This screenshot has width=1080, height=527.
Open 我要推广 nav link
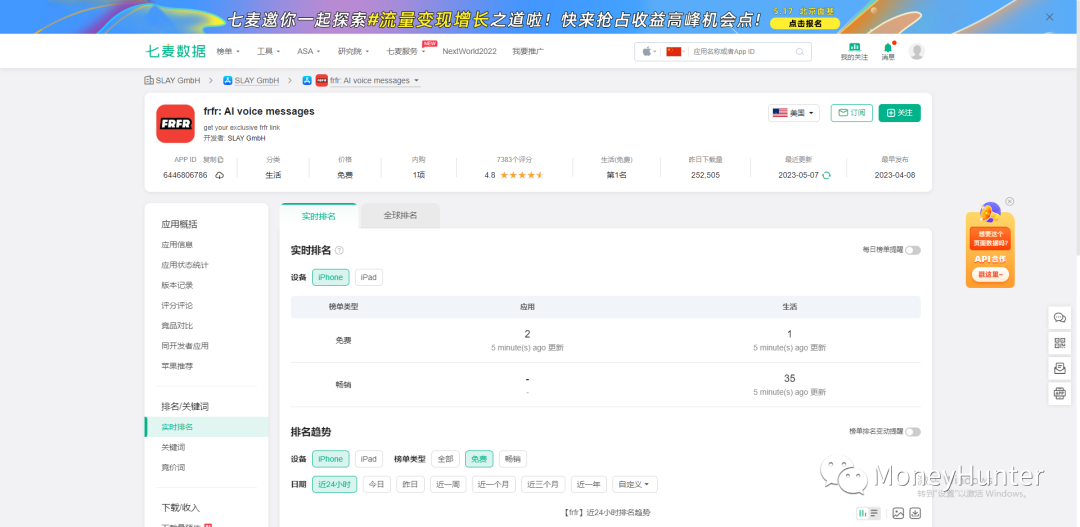click(528, 51)
